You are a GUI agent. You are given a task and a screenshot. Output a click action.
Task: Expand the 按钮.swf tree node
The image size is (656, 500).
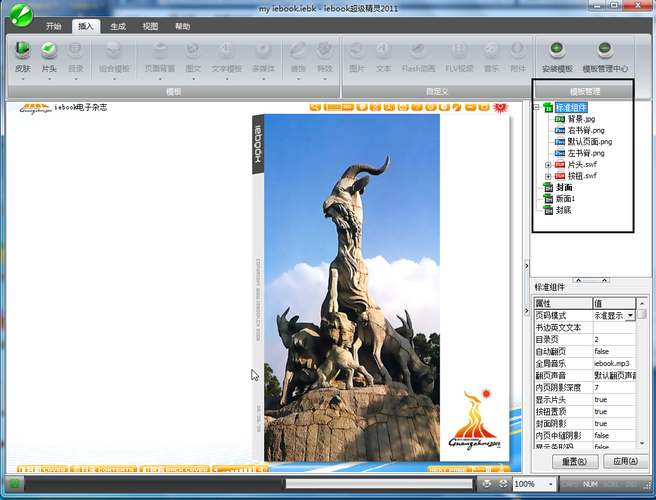(x=547, y=176)
